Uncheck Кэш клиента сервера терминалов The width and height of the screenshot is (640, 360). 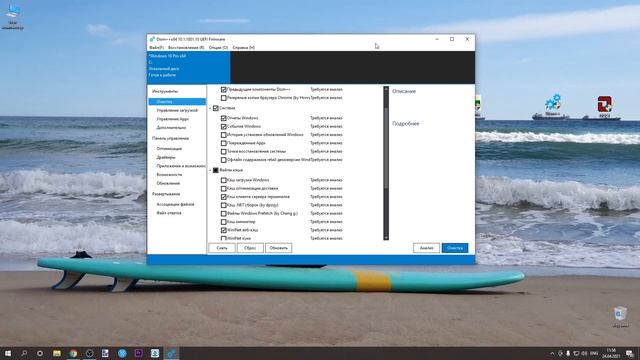223,197
